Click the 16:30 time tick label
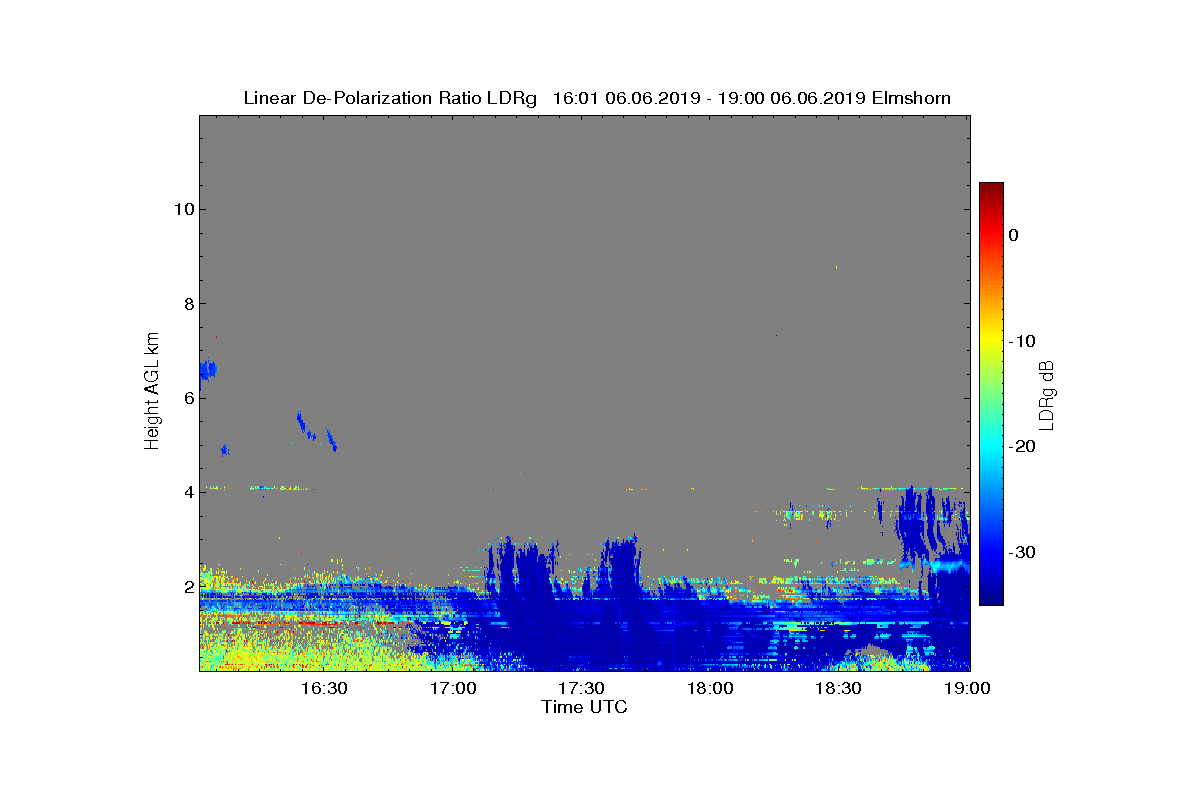The image size is (1200, 800). tap(324, 689)
